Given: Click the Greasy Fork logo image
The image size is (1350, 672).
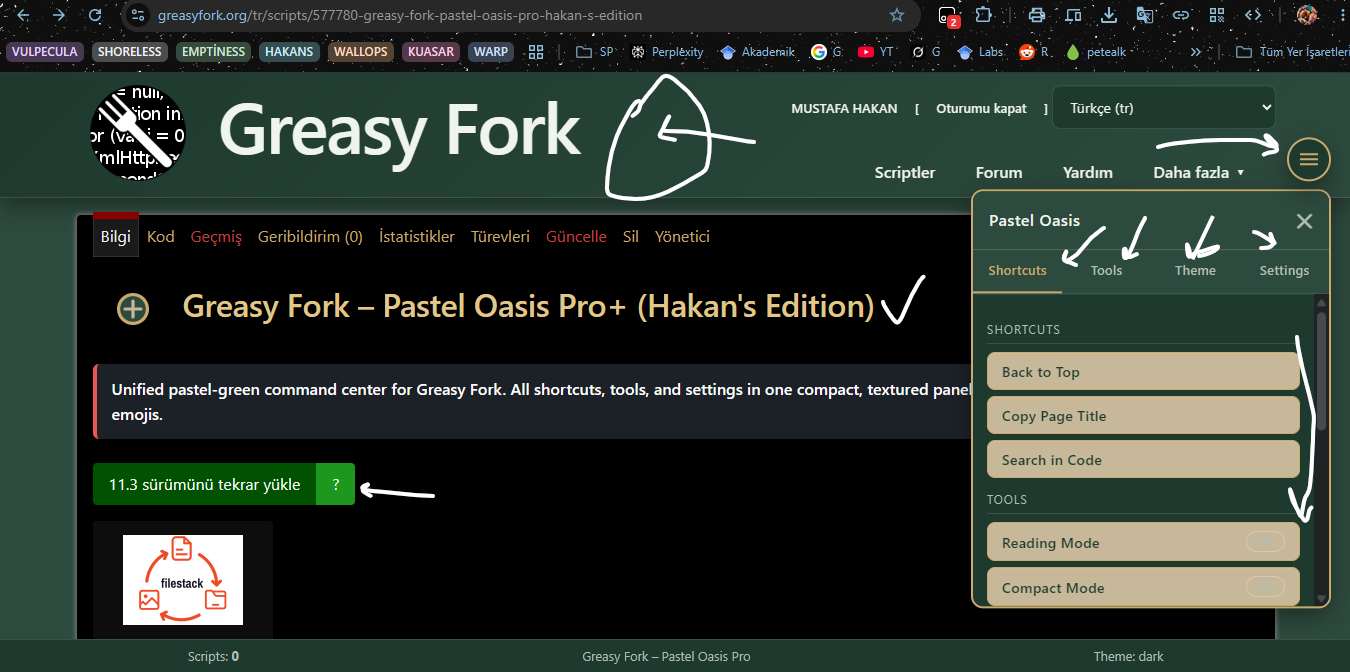Looking at the screenshot, I should coord(138,132).
